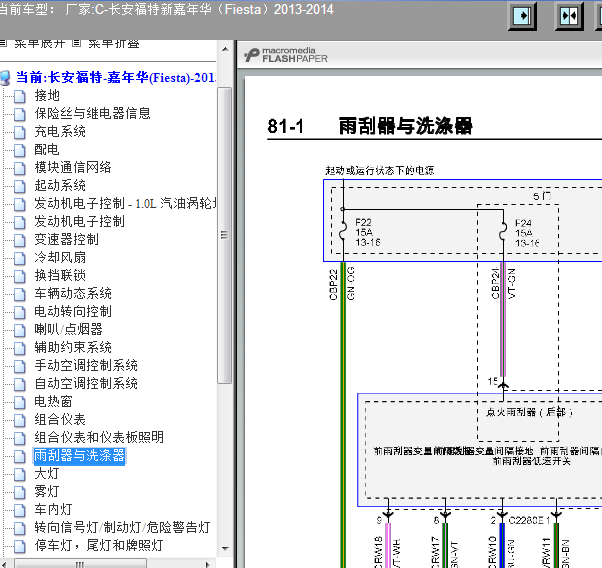Screen dimensions: 602x568
Task: Click the page icon next to 电热窗
Action: [x=20, y=402]
